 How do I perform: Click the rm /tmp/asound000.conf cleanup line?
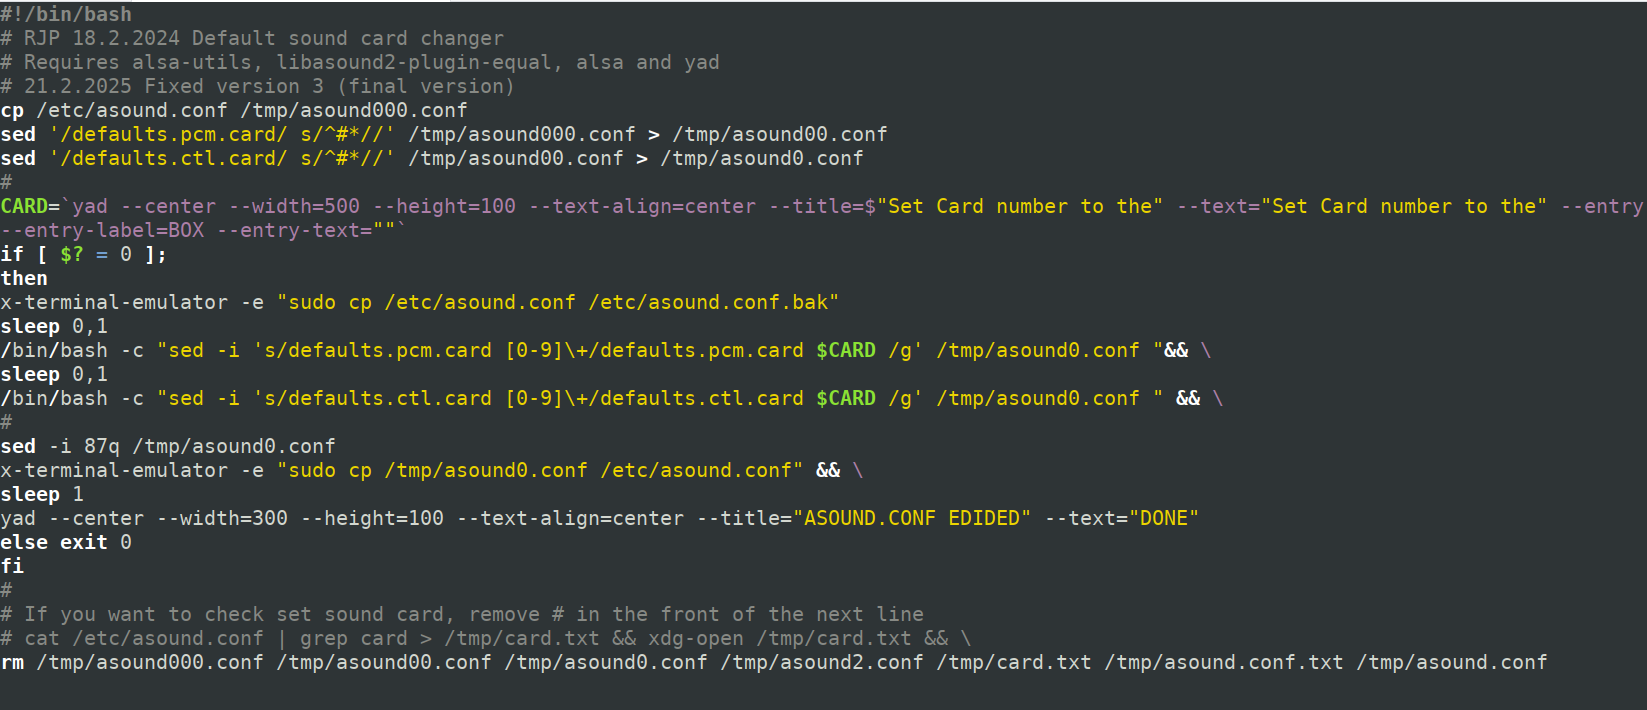pos(774,662)
